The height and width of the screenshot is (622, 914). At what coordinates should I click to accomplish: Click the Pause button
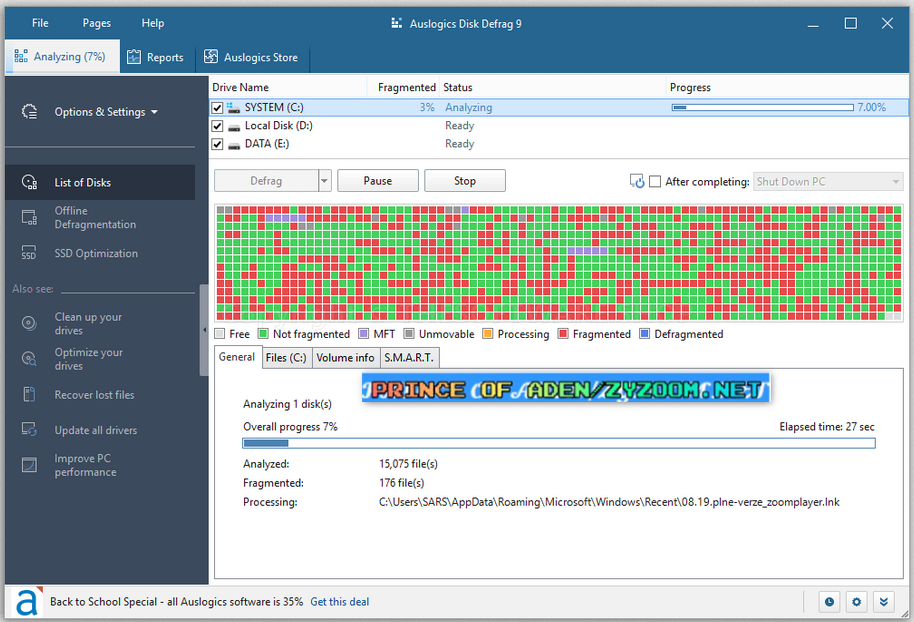[378, 181]
